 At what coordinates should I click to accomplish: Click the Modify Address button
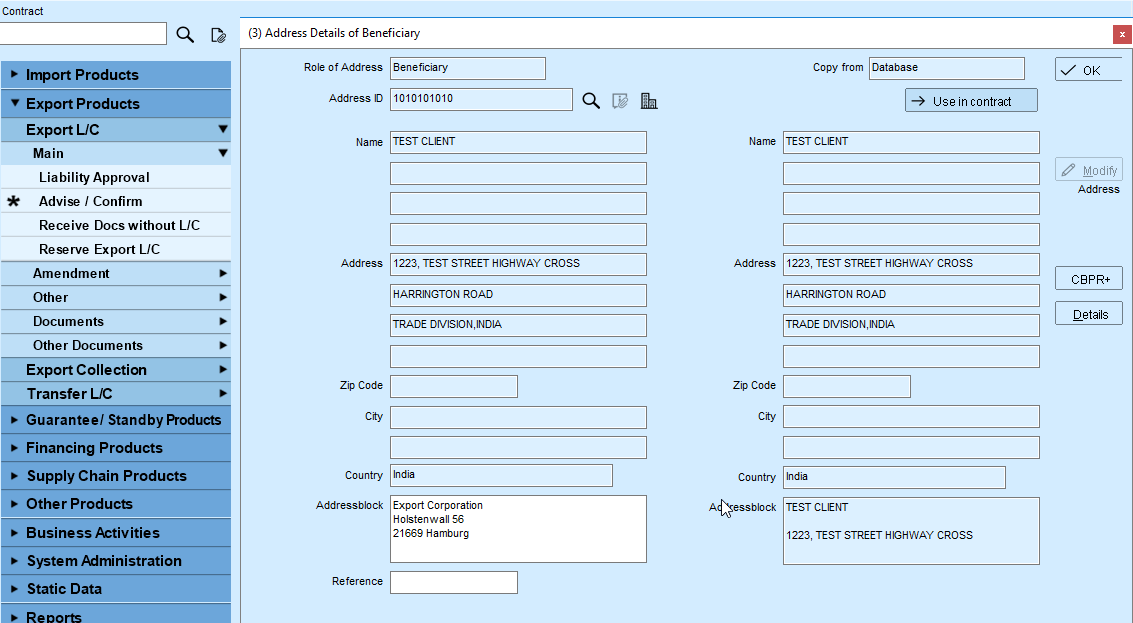(x=1089, y=170)
